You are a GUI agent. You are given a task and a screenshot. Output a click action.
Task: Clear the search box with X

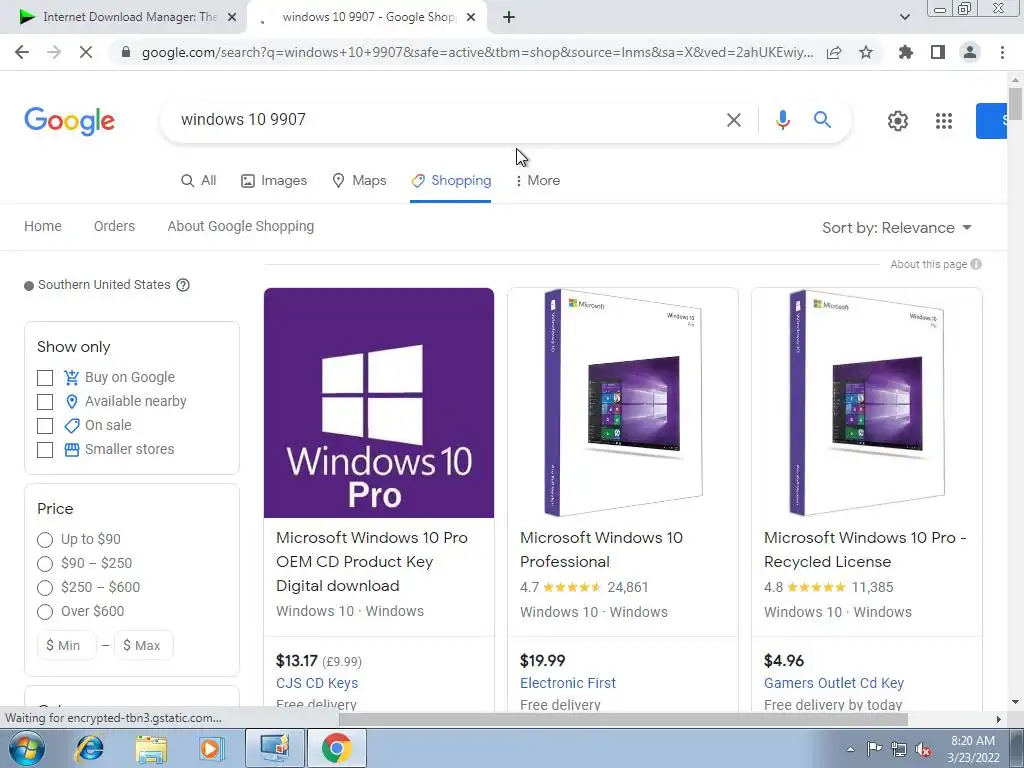(x=733, y=120)
